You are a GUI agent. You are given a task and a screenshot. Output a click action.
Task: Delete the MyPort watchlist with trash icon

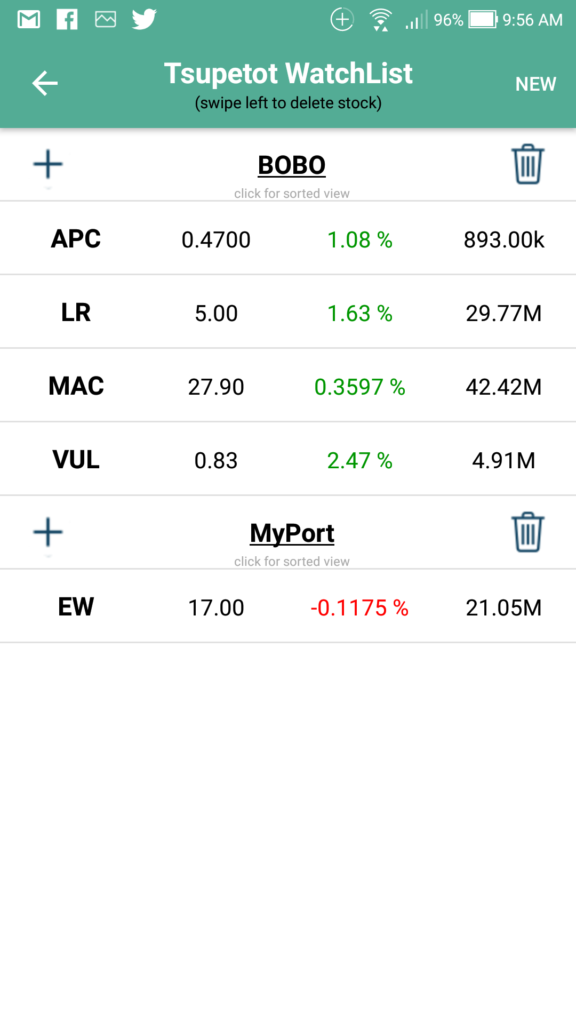528,532
